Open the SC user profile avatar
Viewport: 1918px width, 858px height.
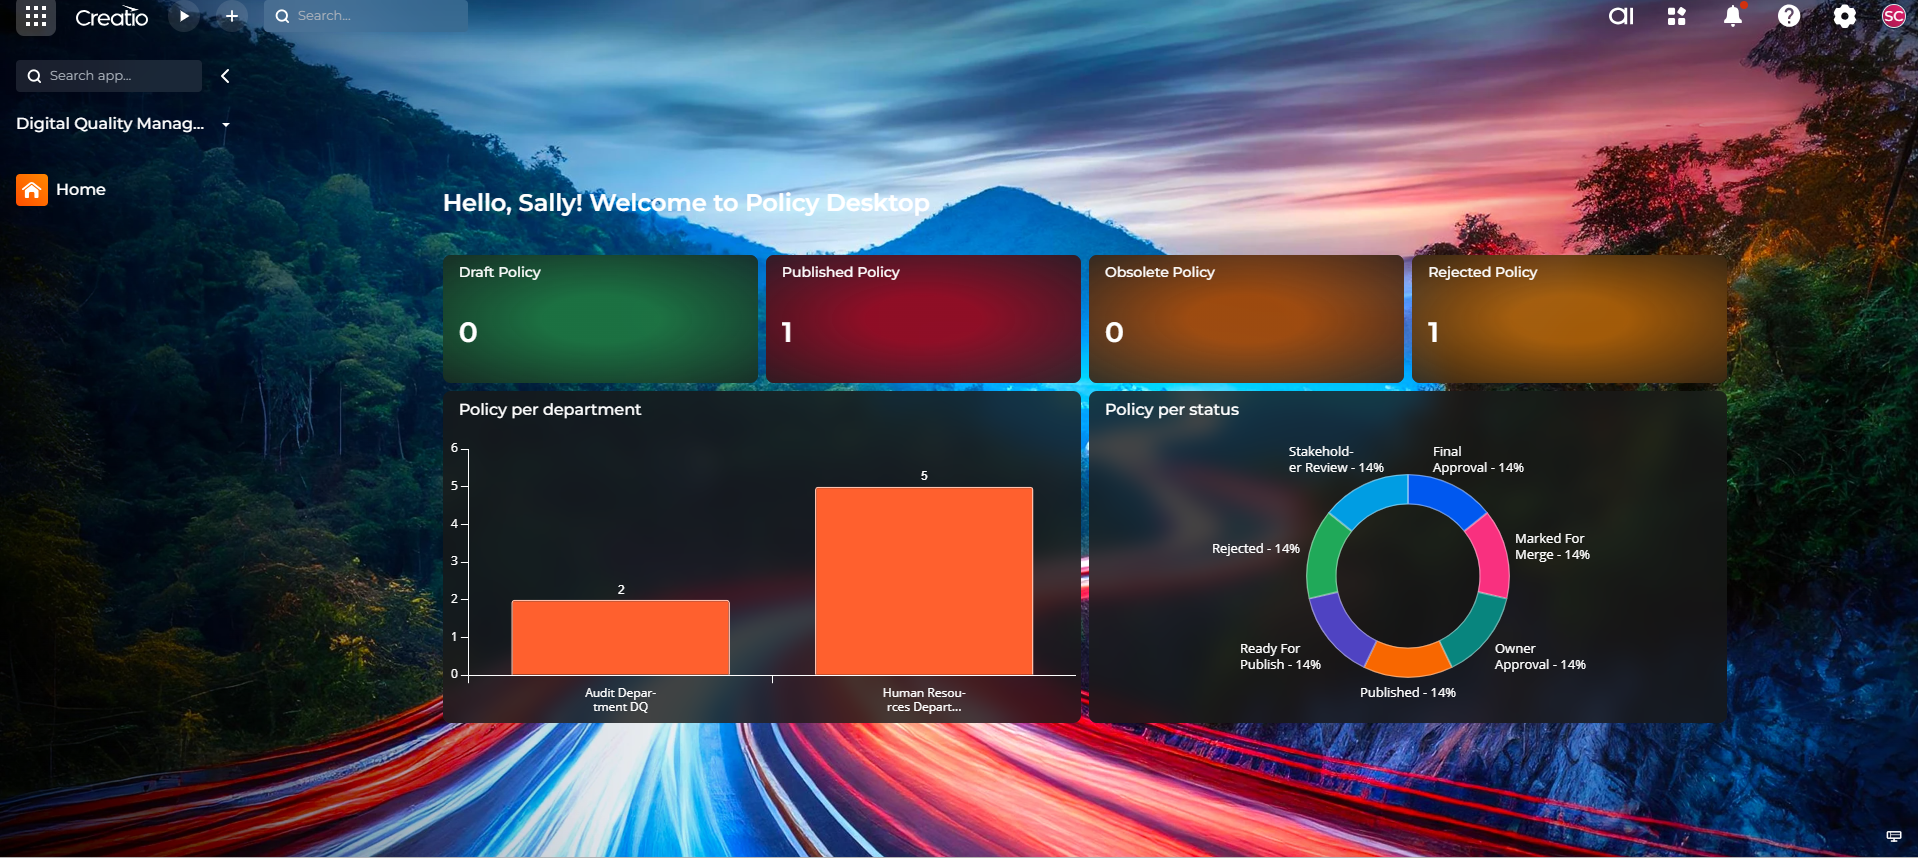click(1893, 16)
